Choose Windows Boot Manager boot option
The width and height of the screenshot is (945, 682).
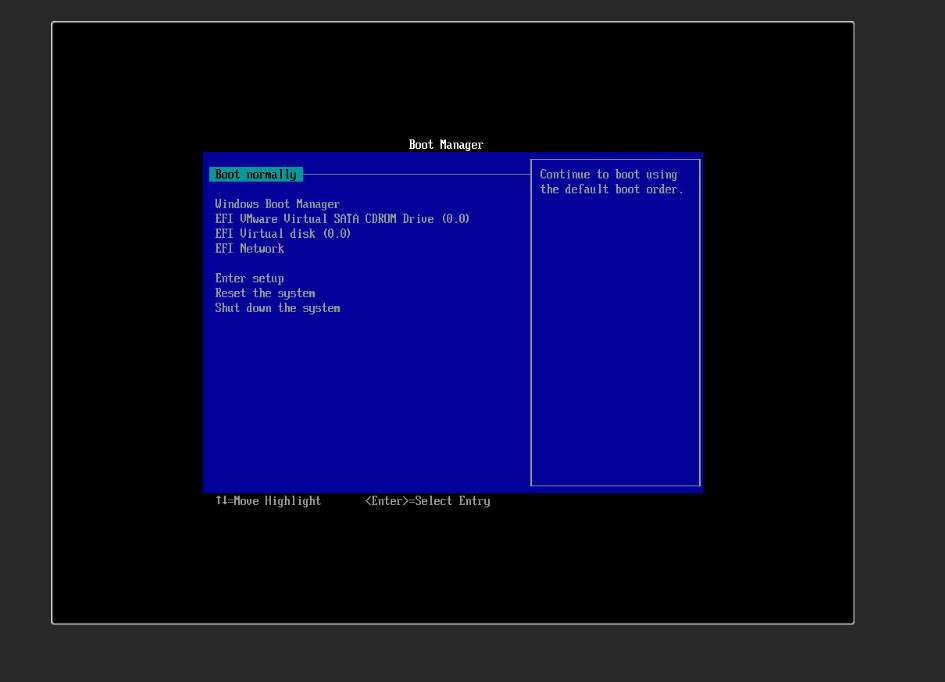click(x=277, y=204)
